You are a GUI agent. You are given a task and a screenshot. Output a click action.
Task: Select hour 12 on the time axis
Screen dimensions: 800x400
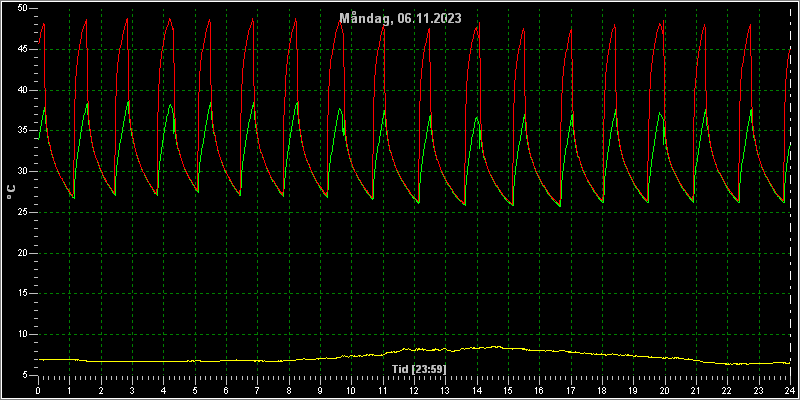tap(414, 390)
